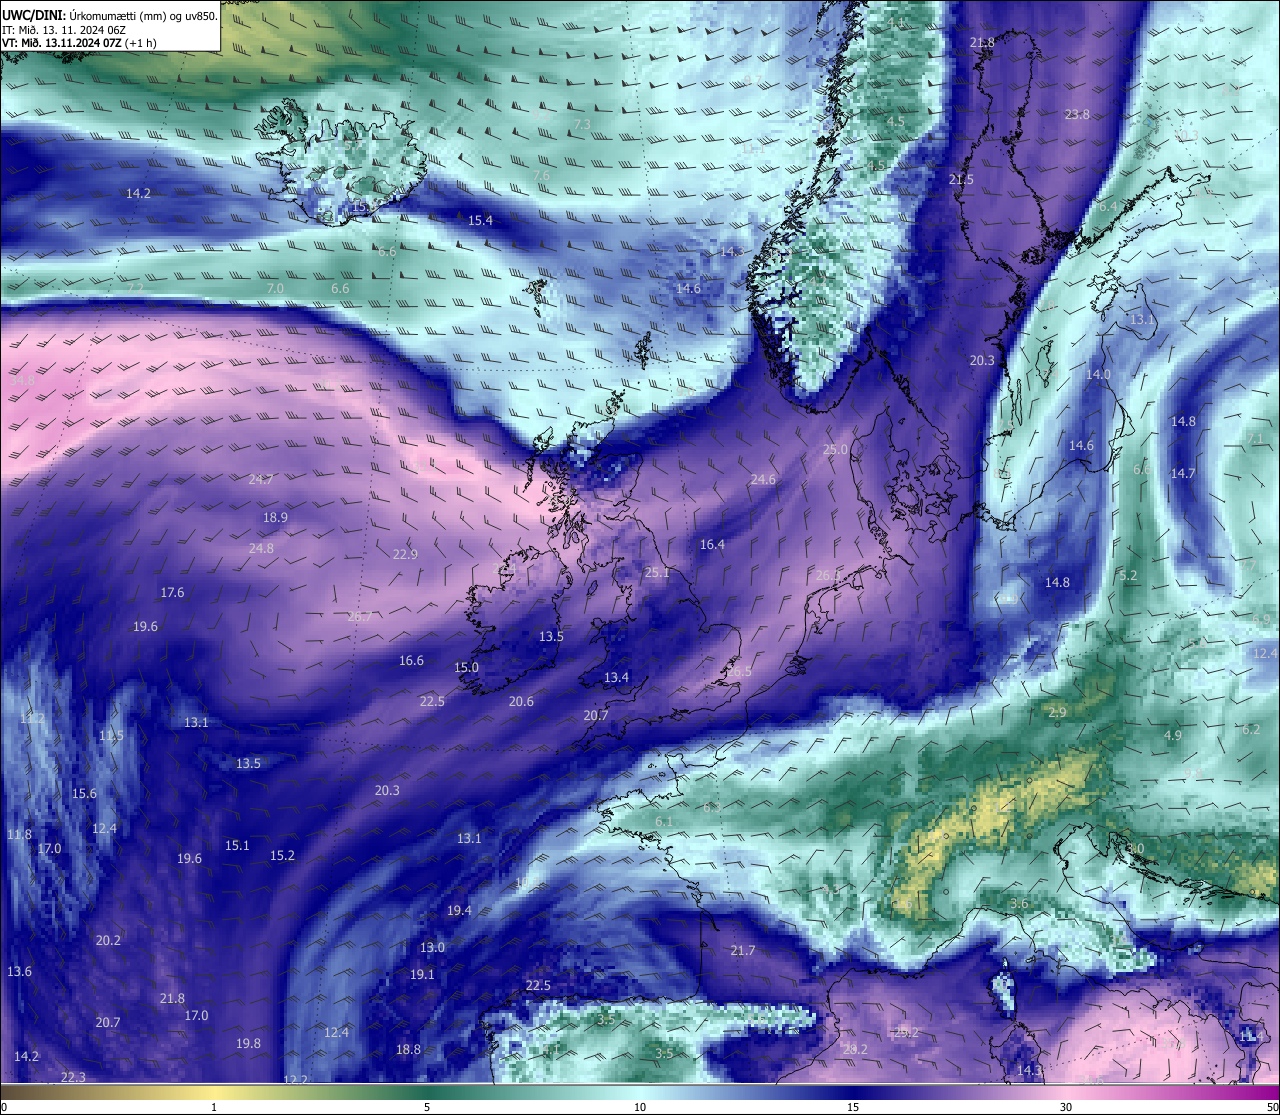The width and height of the screenshot is (1280, 1115).
Task: Pick the green section of the color bar
Action: 427,1091
